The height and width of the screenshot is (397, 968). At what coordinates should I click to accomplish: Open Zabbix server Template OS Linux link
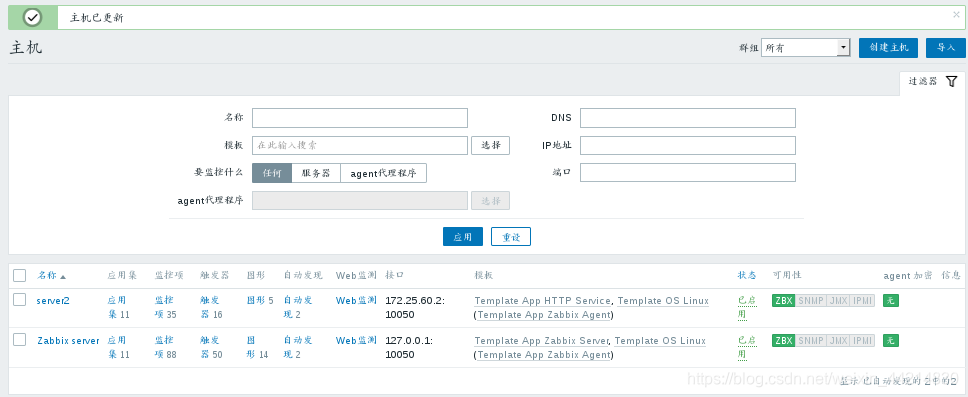tap(660, 341)
